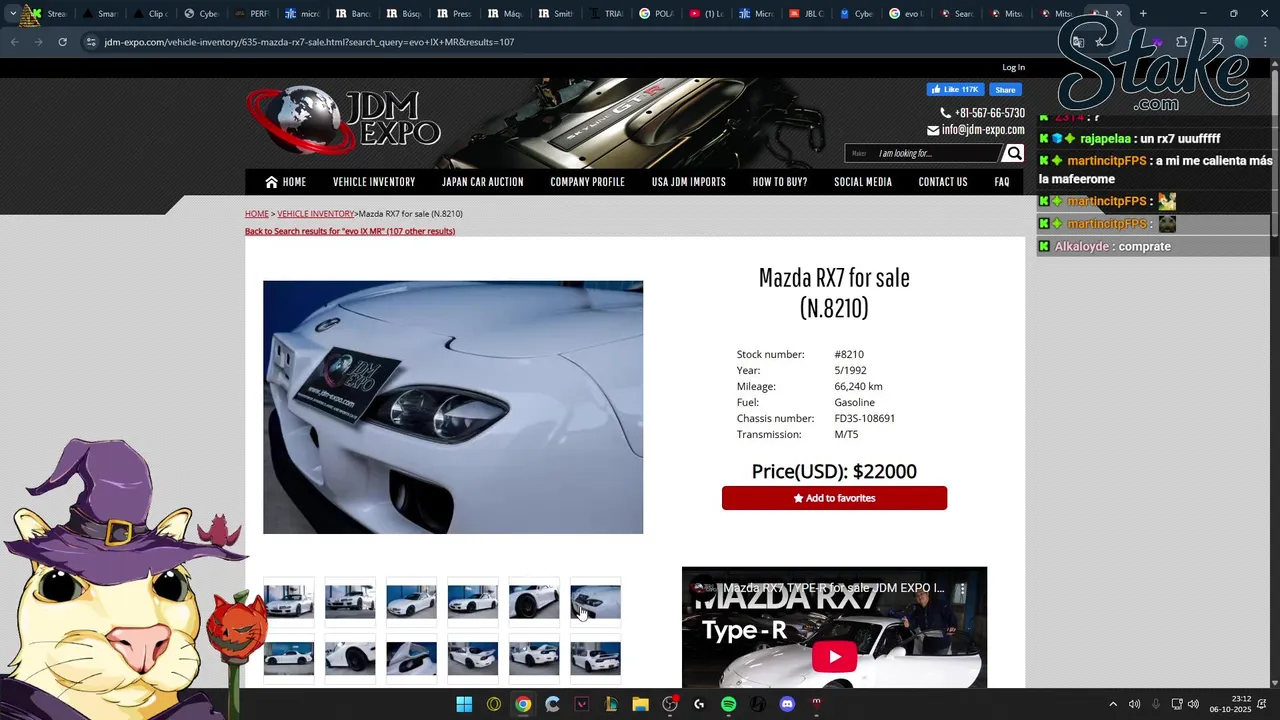Image resolution: width=1280 pixels, height=720 pixels.
Task: Reload the page with the refresh icon
Action: 62,42
